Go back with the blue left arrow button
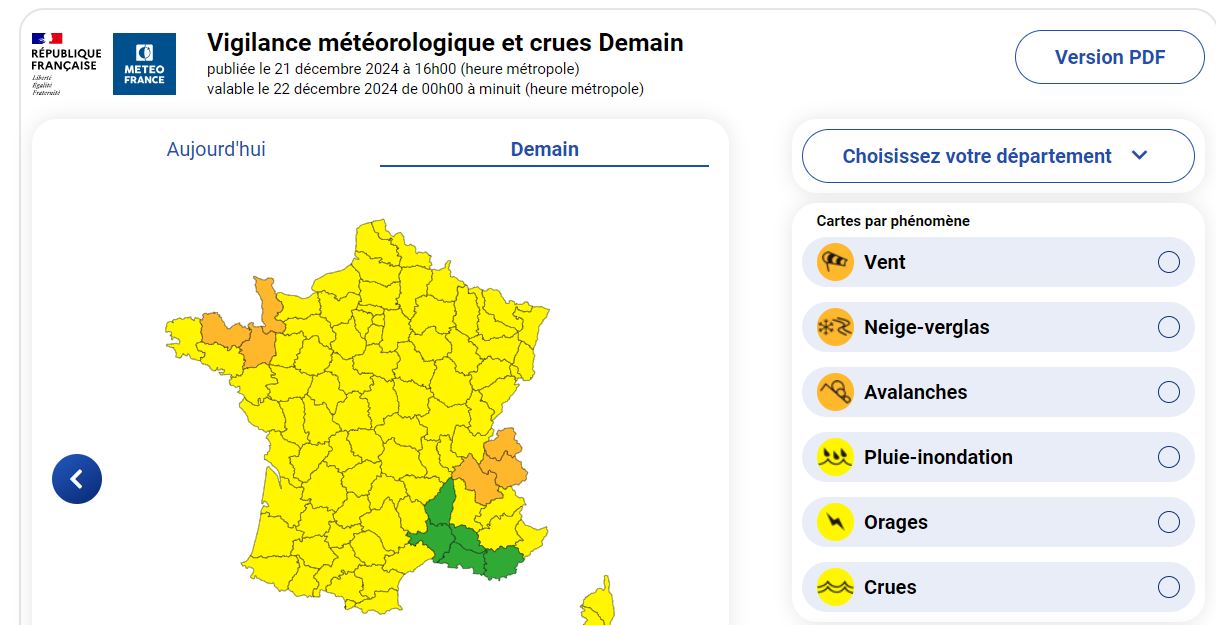1216x625 pixels. [77, 479]
